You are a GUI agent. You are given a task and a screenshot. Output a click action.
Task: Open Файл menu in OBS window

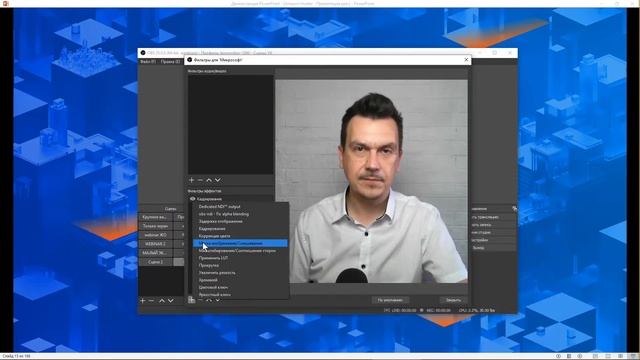[x=148, y=62]
